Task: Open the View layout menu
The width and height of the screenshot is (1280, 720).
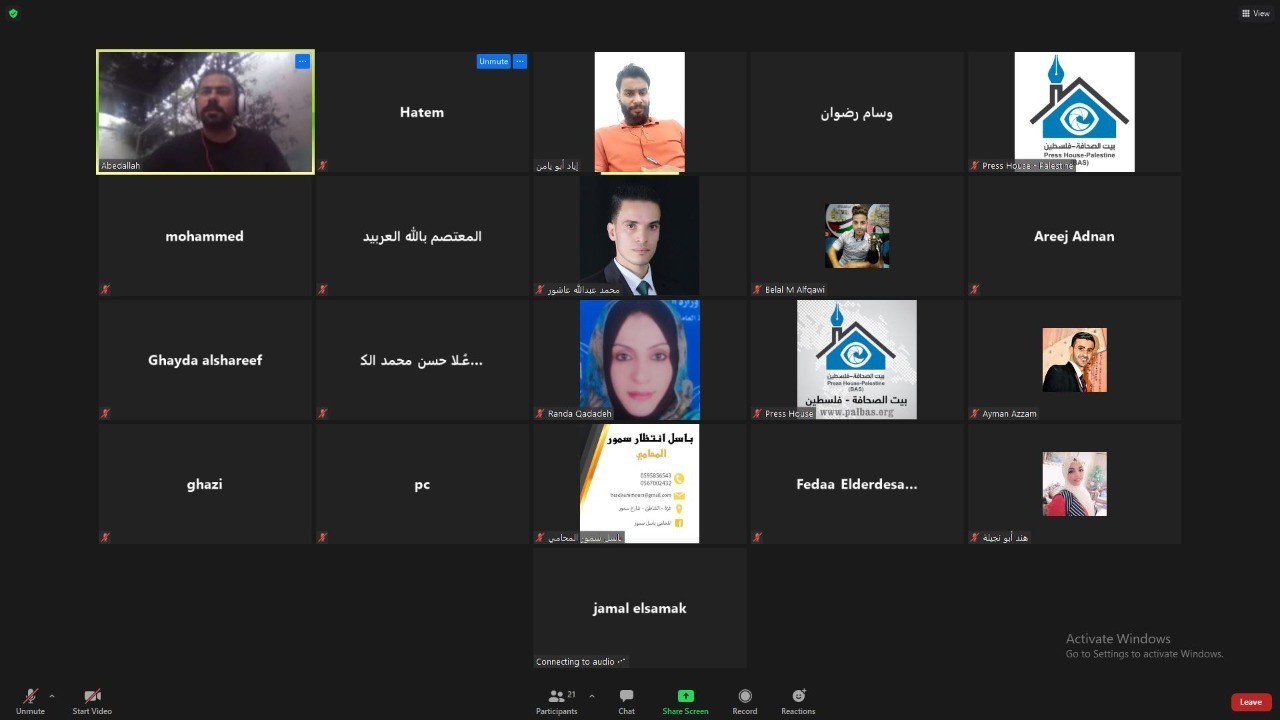Action: 1255,13
